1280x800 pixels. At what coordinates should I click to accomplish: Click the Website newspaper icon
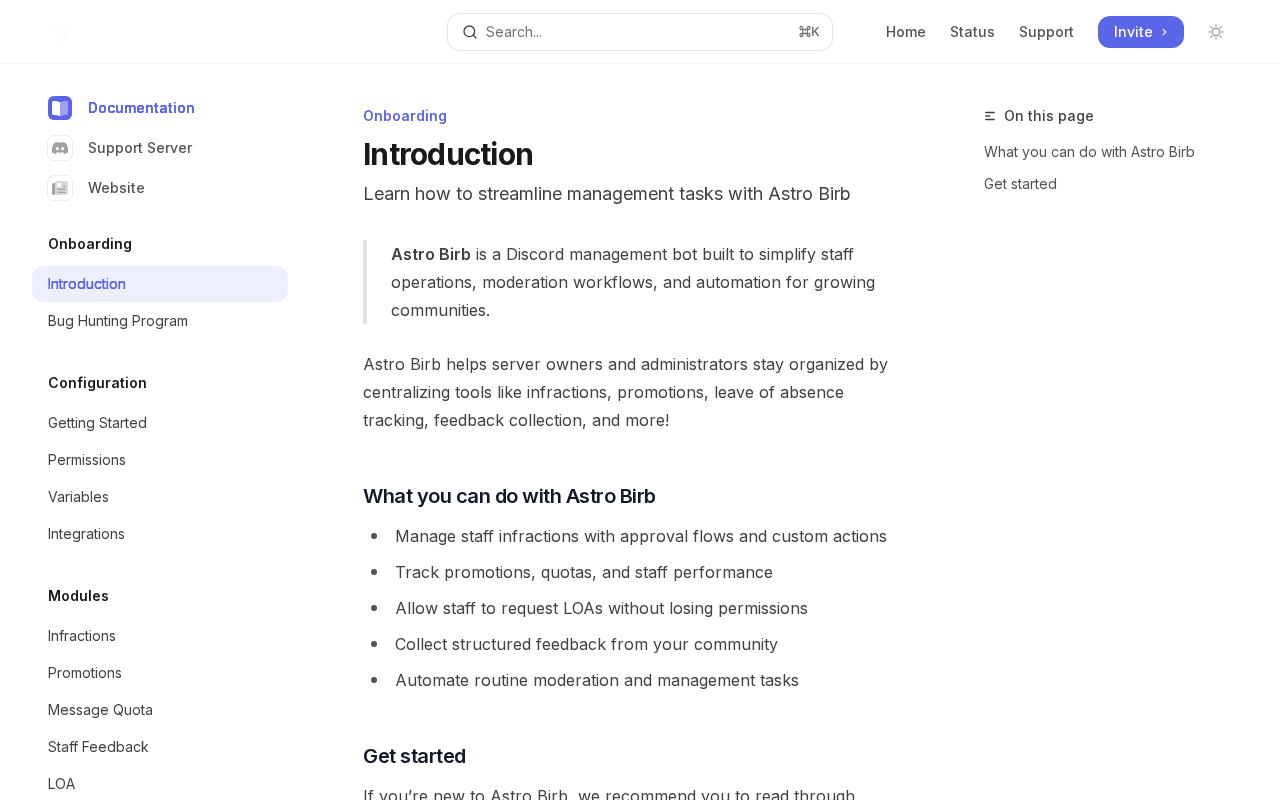click(x=60, y=188)
